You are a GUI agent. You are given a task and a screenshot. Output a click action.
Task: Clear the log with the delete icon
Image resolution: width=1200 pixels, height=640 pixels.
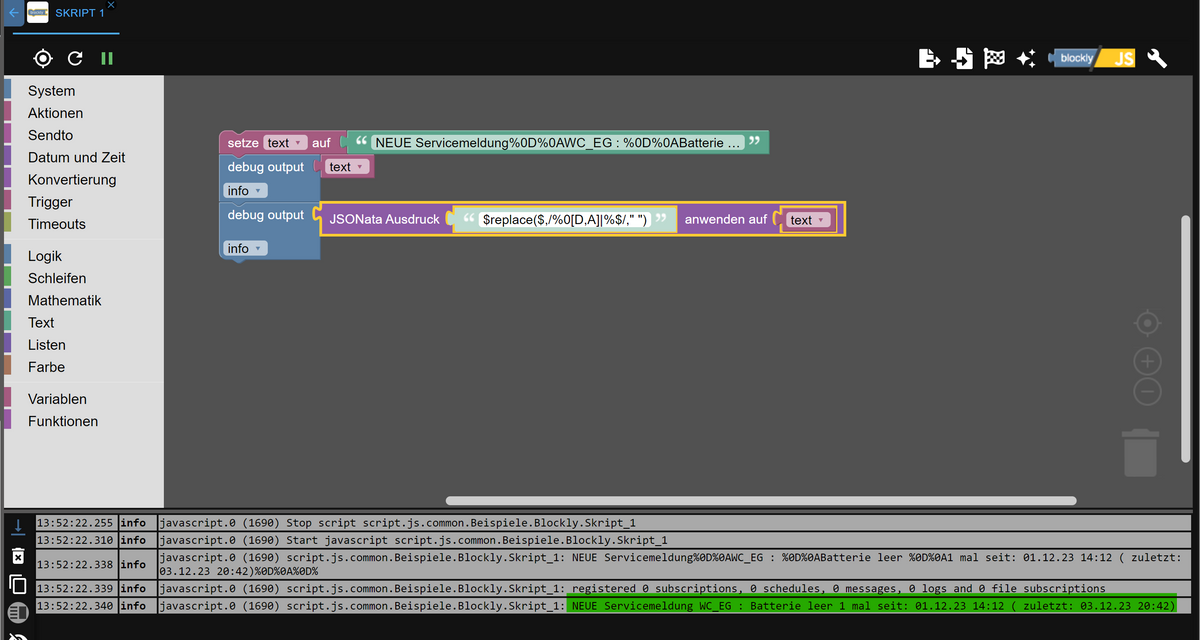(x=18, y=555)
